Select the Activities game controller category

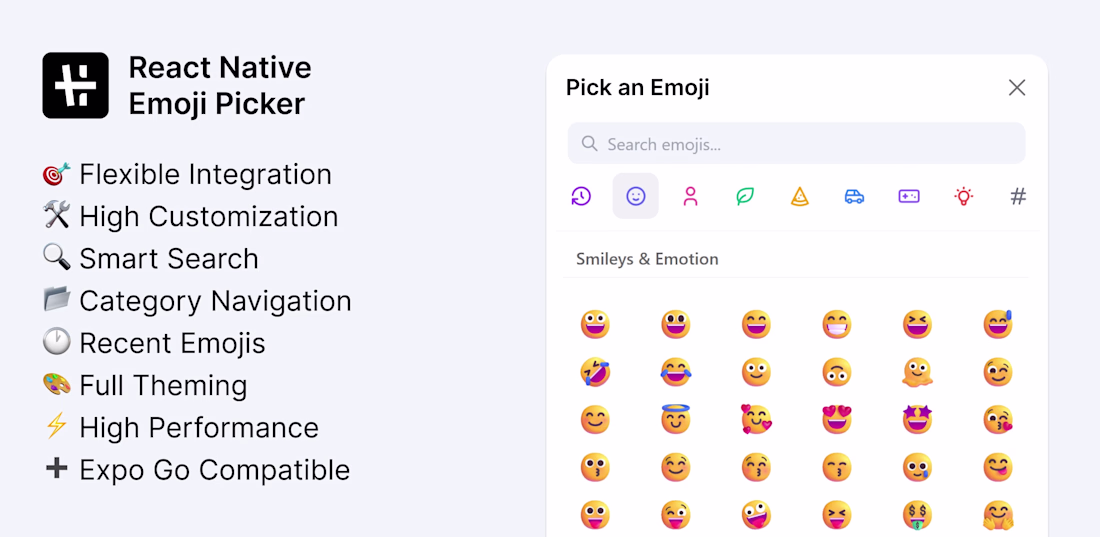click(x=909, y=196)
